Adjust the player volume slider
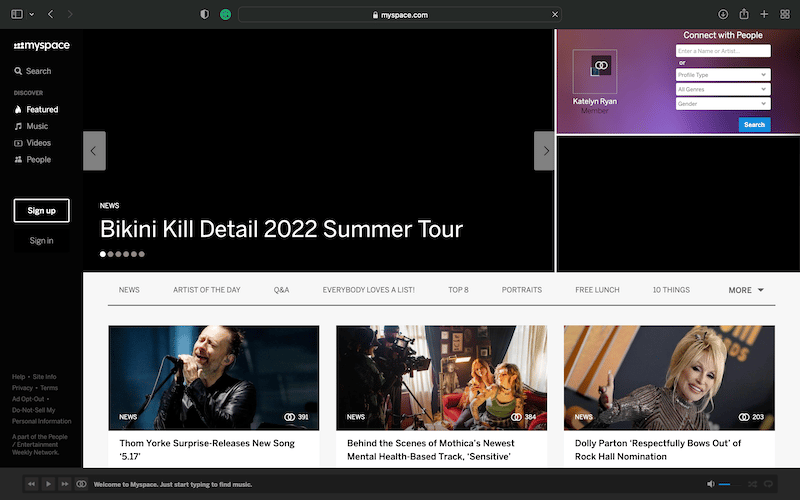This screenshot has height=500, width=800. pyautogui.click(x=730, y=484)
